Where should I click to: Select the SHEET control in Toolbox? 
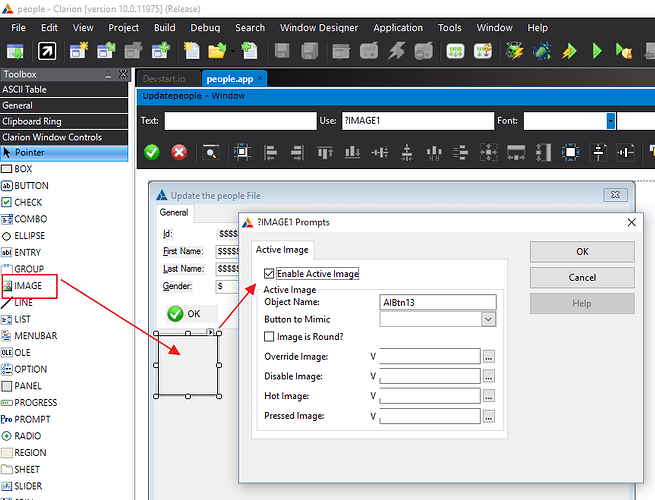[20, 470]
